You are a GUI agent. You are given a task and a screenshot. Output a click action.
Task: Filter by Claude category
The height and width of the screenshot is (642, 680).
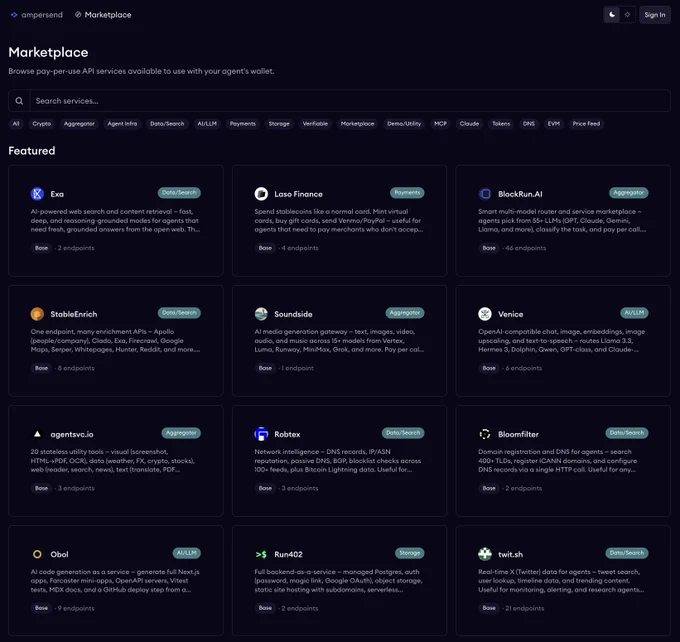[x=469, y=124]
